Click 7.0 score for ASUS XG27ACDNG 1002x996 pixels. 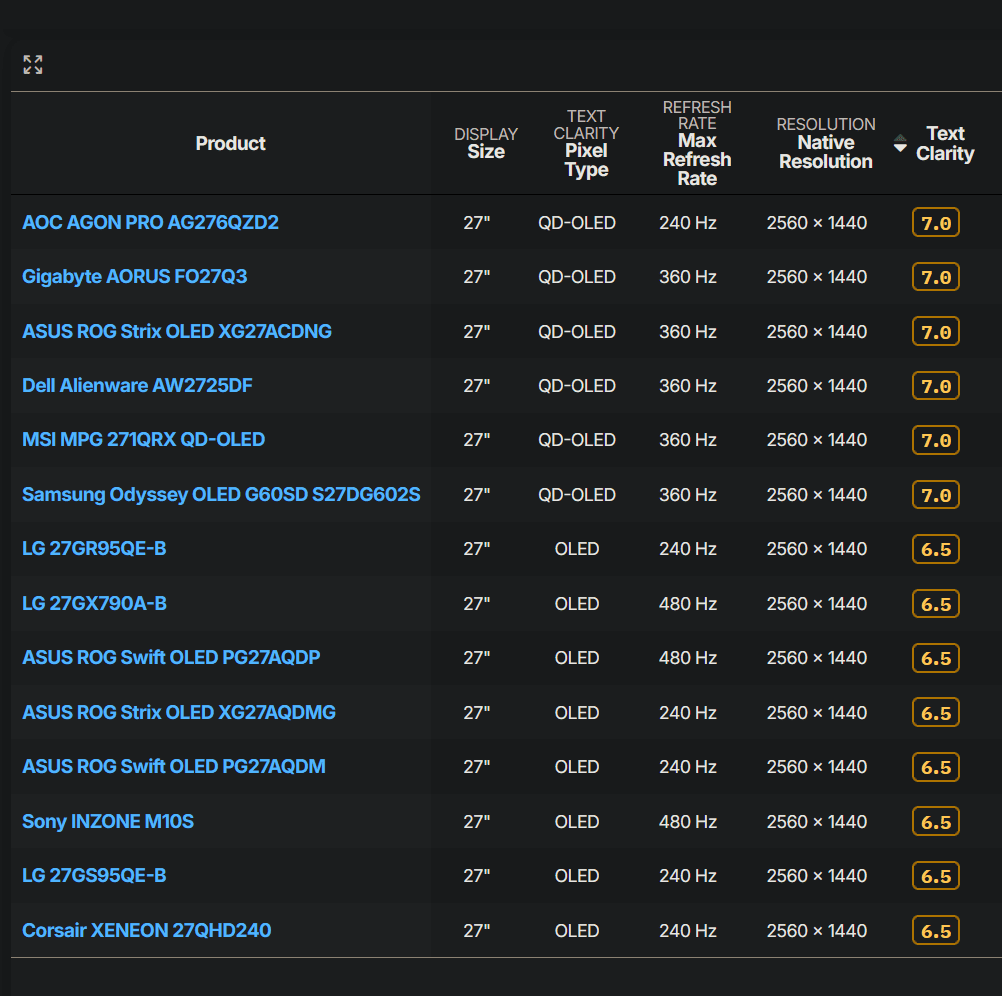pos(936,332)
